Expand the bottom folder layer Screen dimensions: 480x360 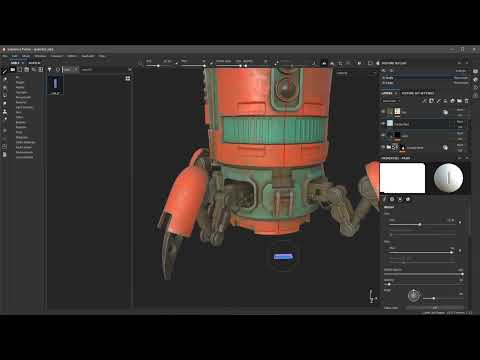tap(389, 147)
